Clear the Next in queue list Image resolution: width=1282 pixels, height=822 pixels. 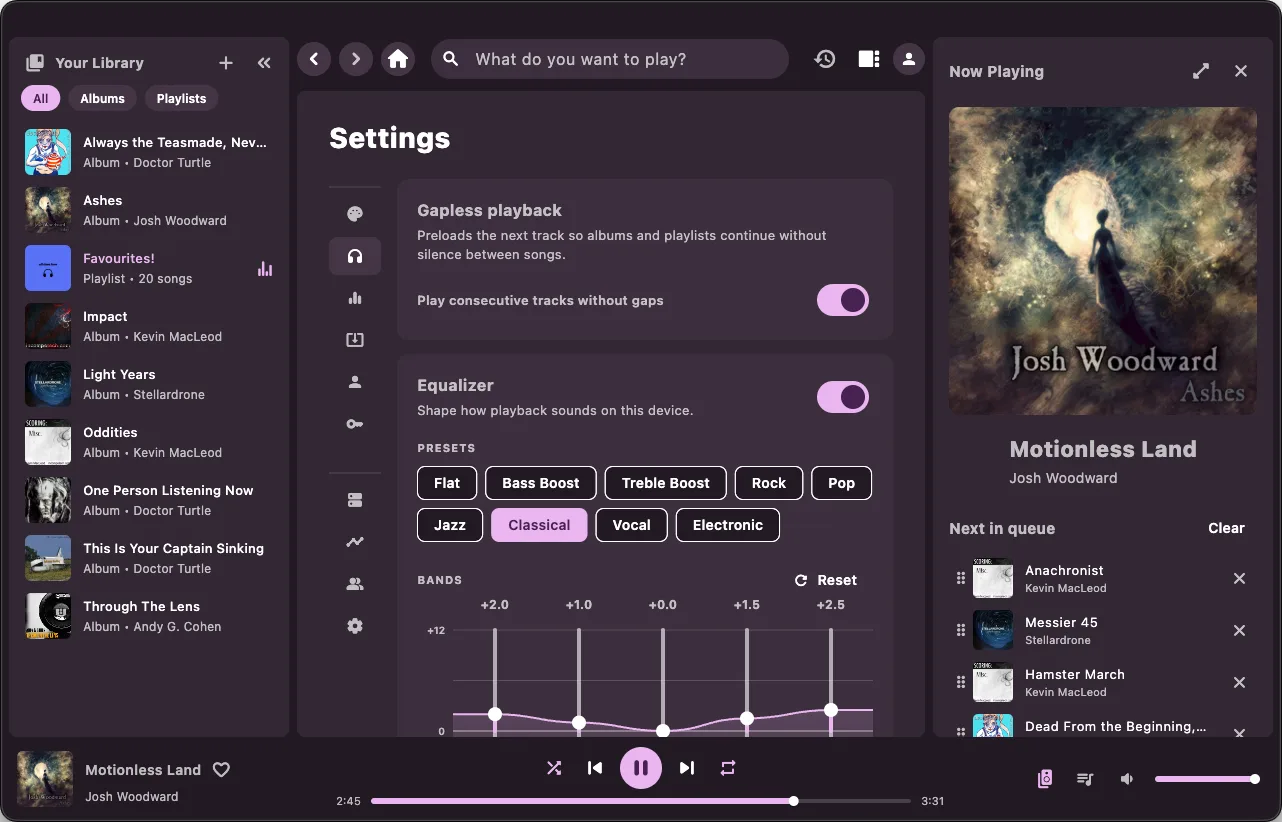[x=1226, y=528]
